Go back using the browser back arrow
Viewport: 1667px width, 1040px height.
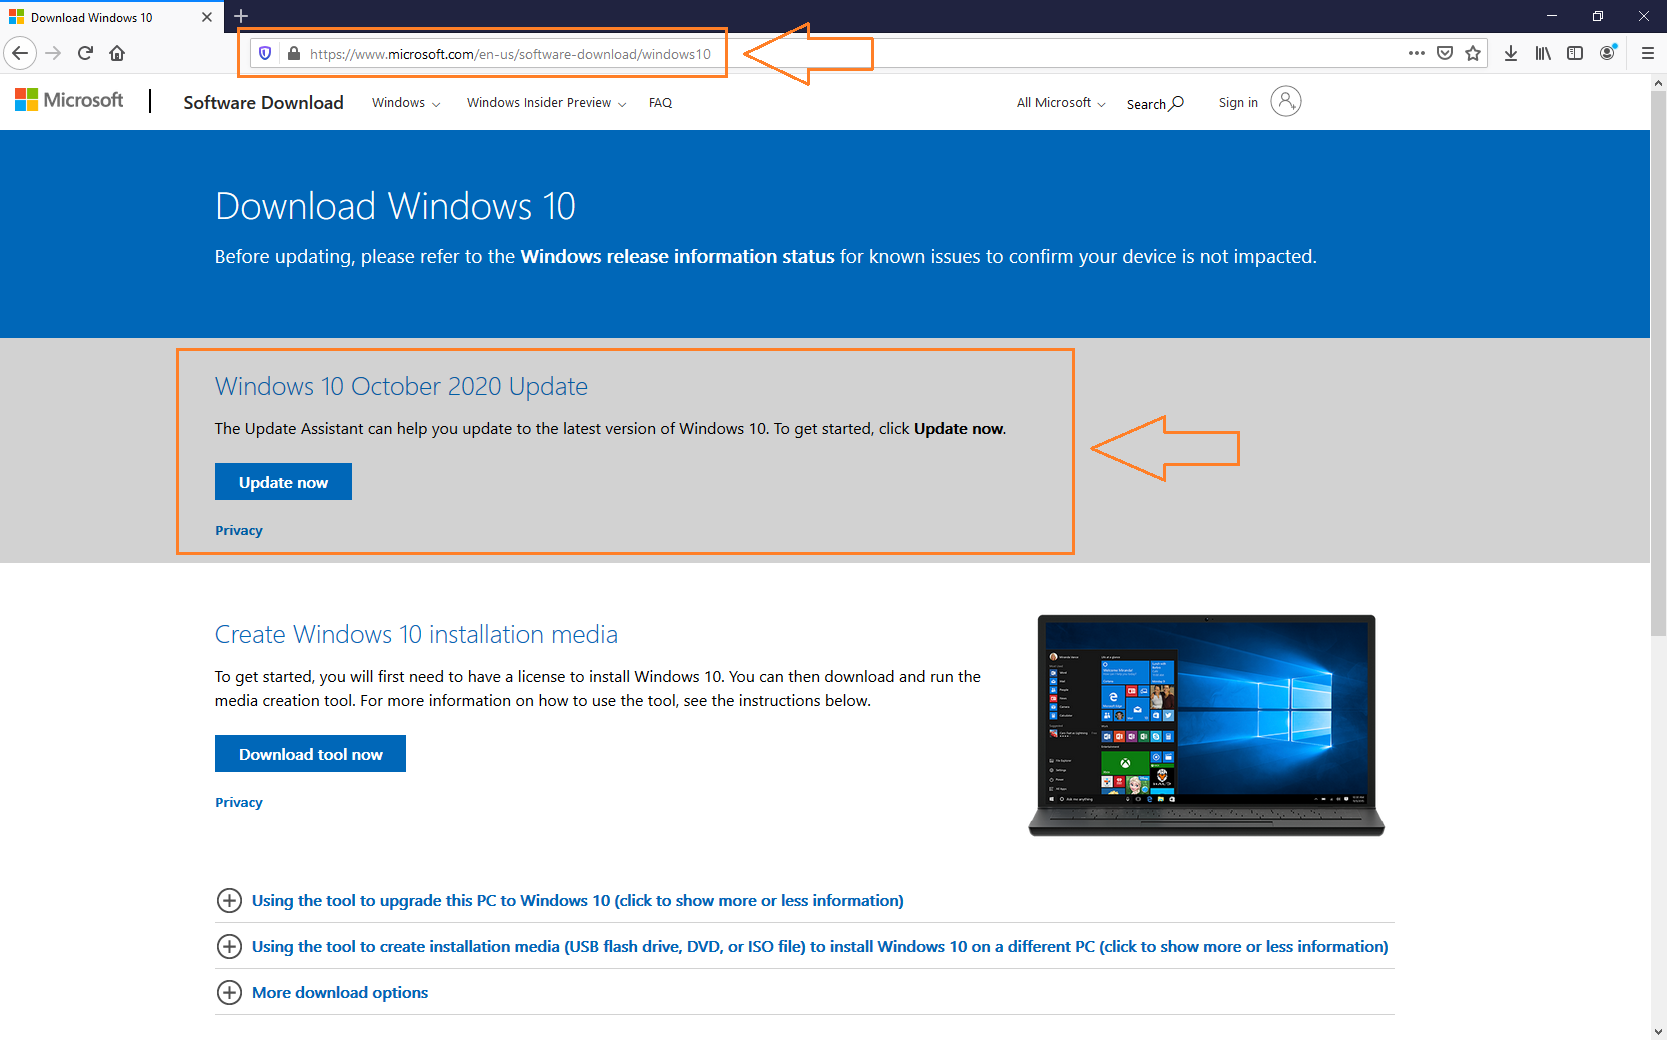(20, 53)
